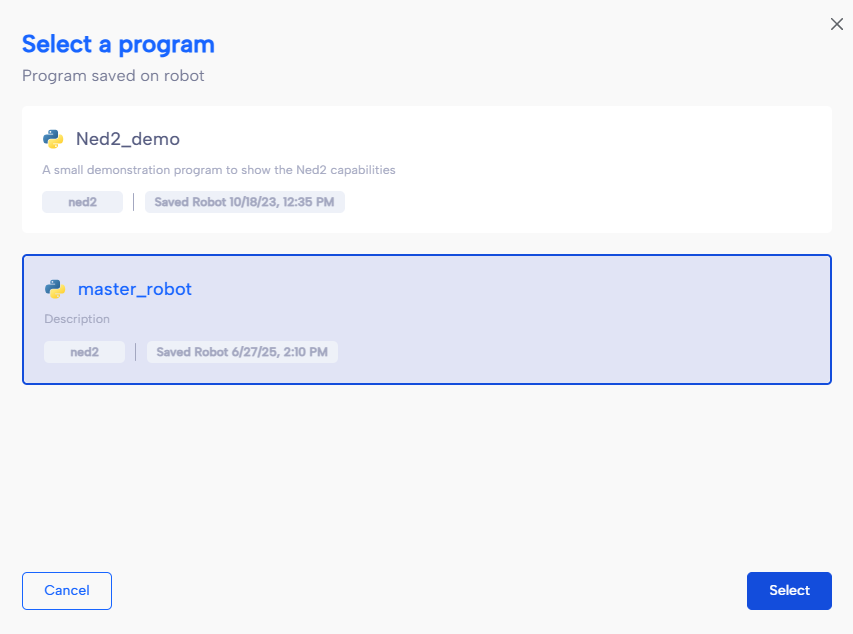Click the Python icon beside Ned2_demo

pos(53,139)
